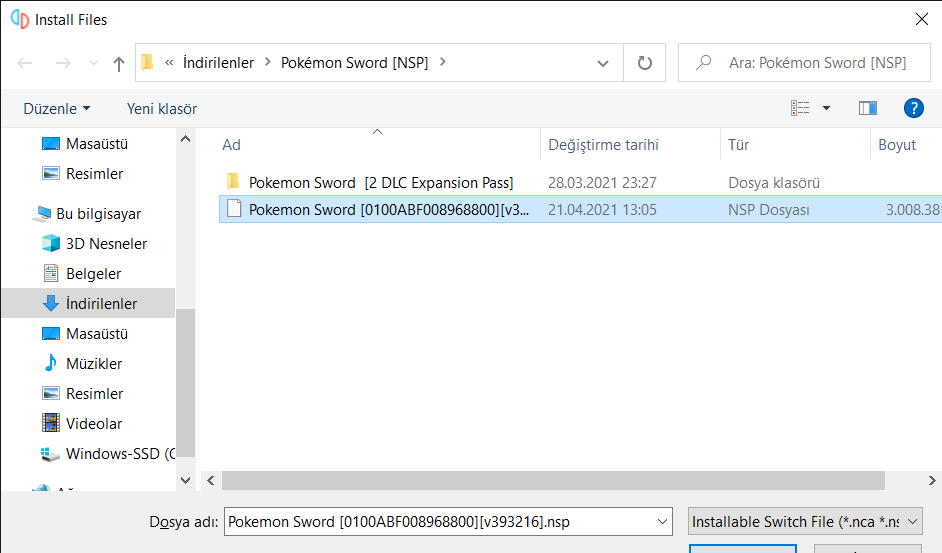Sort by Boyut column header
The height and width of the screenshot is (553, 942).
[897, 145]
